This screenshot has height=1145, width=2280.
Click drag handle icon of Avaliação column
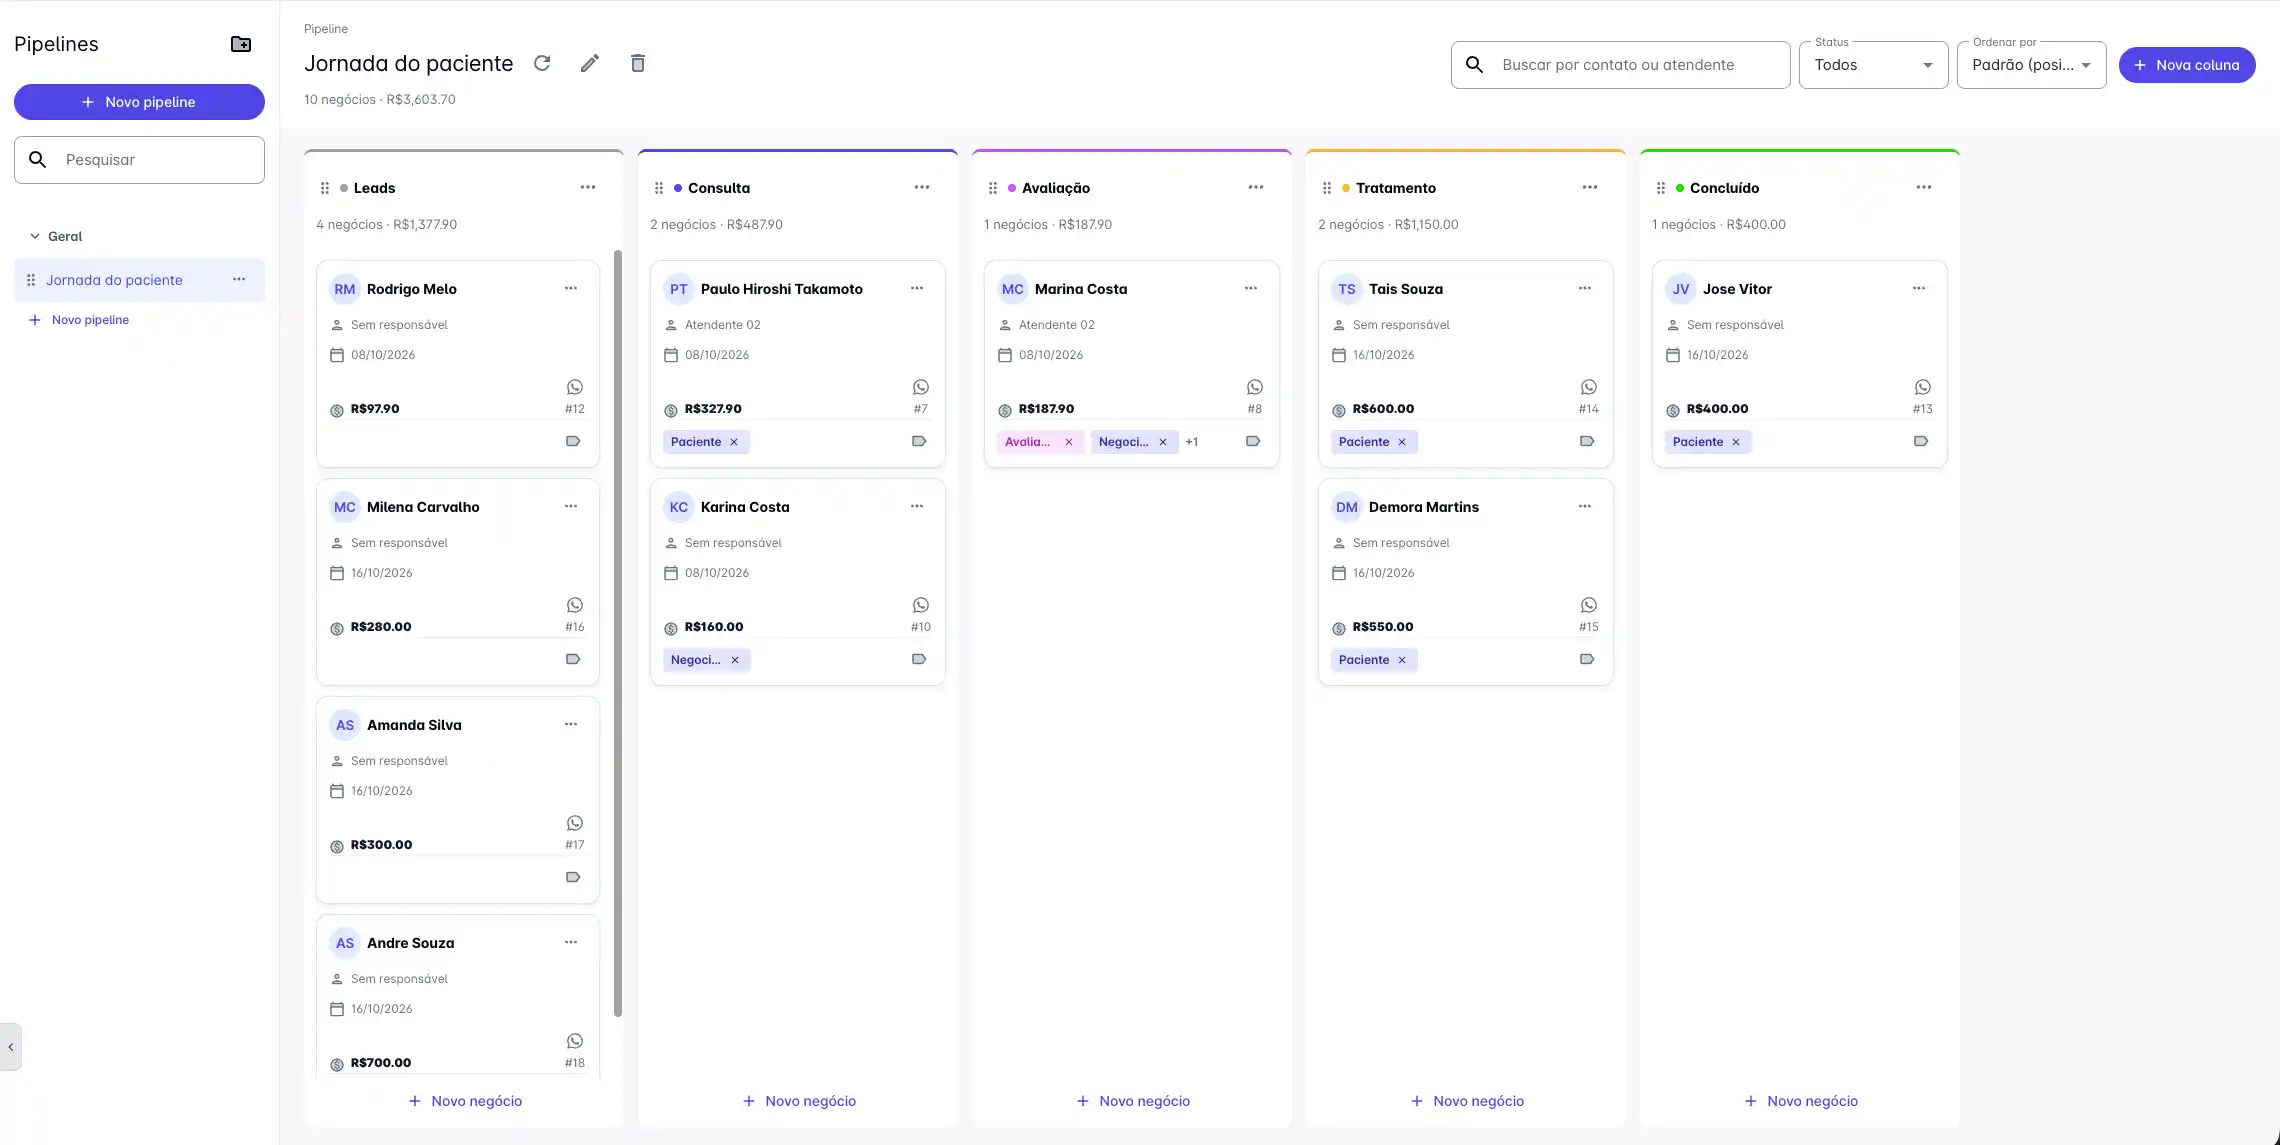(x=993, y=188)
